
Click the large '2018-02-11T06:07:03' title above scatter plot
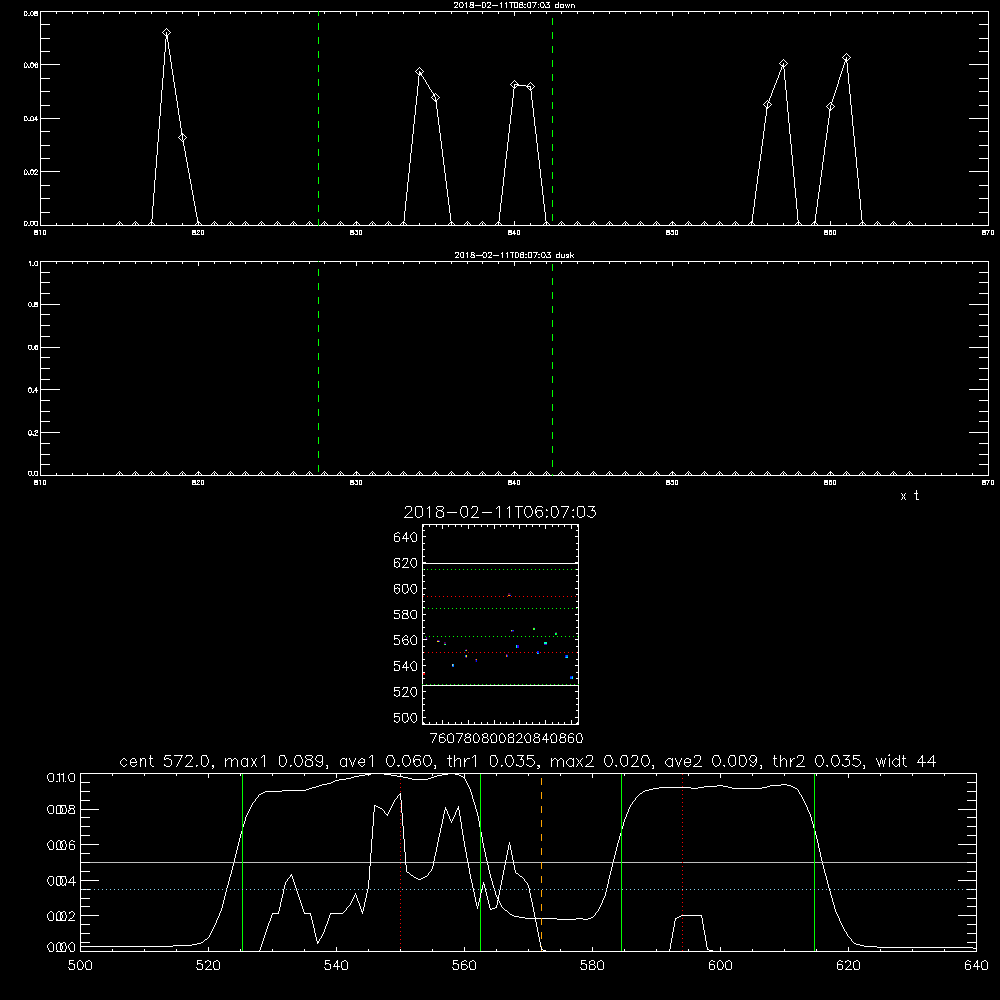(x=500, y=512)
